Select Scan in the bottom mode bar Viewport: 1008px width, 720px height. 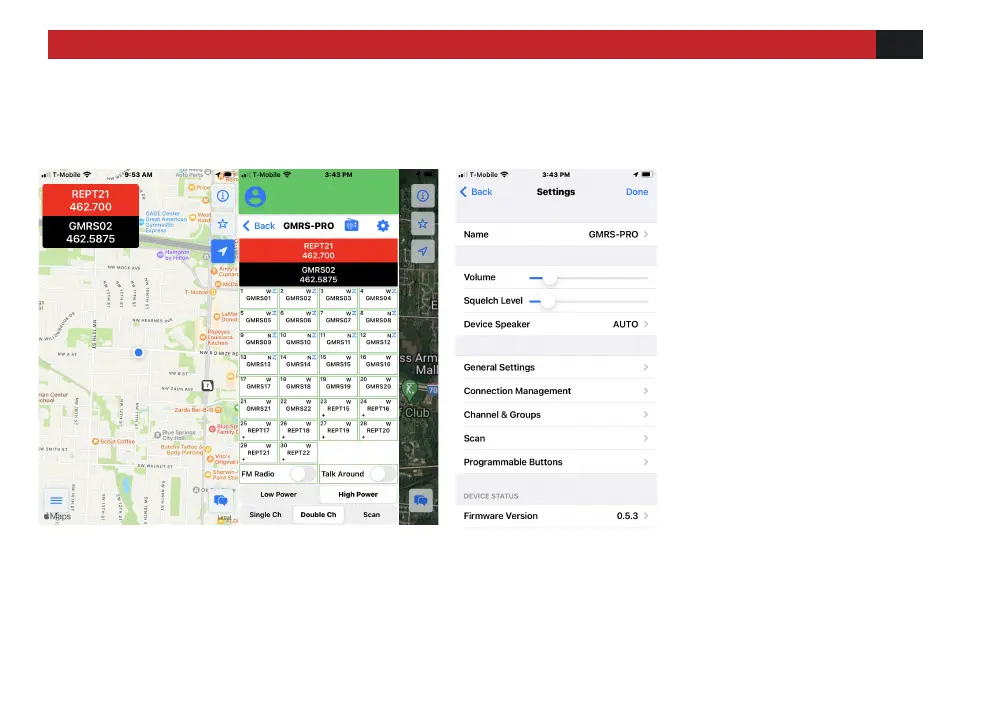[372, 514]
